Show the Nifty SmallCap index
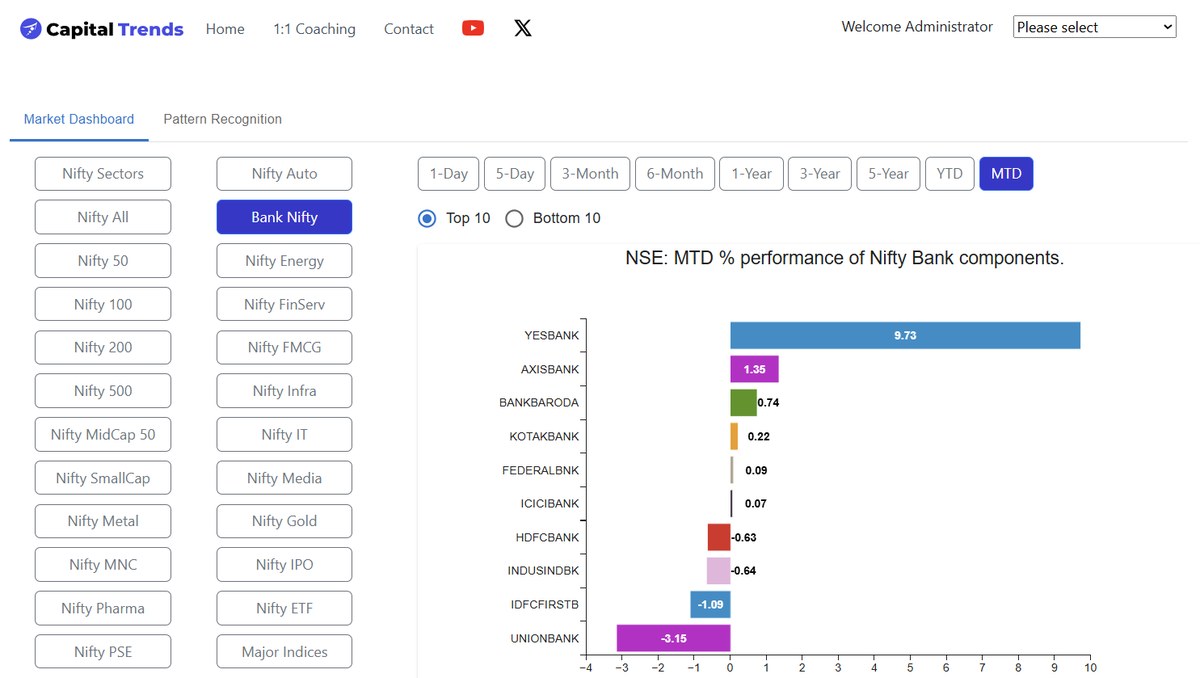 click(103, 478)
